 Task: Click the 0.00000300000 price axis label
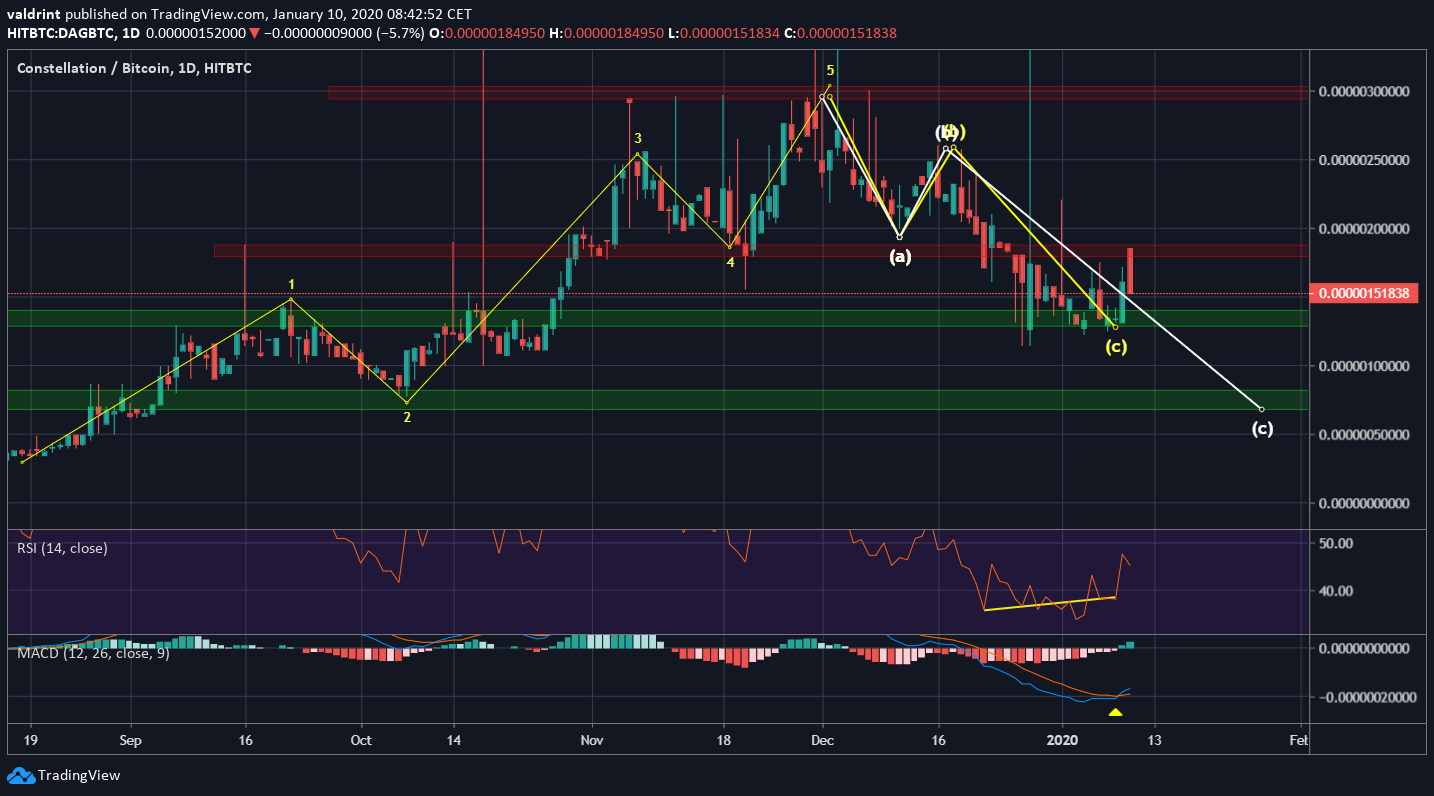[x=1366, y=92]
